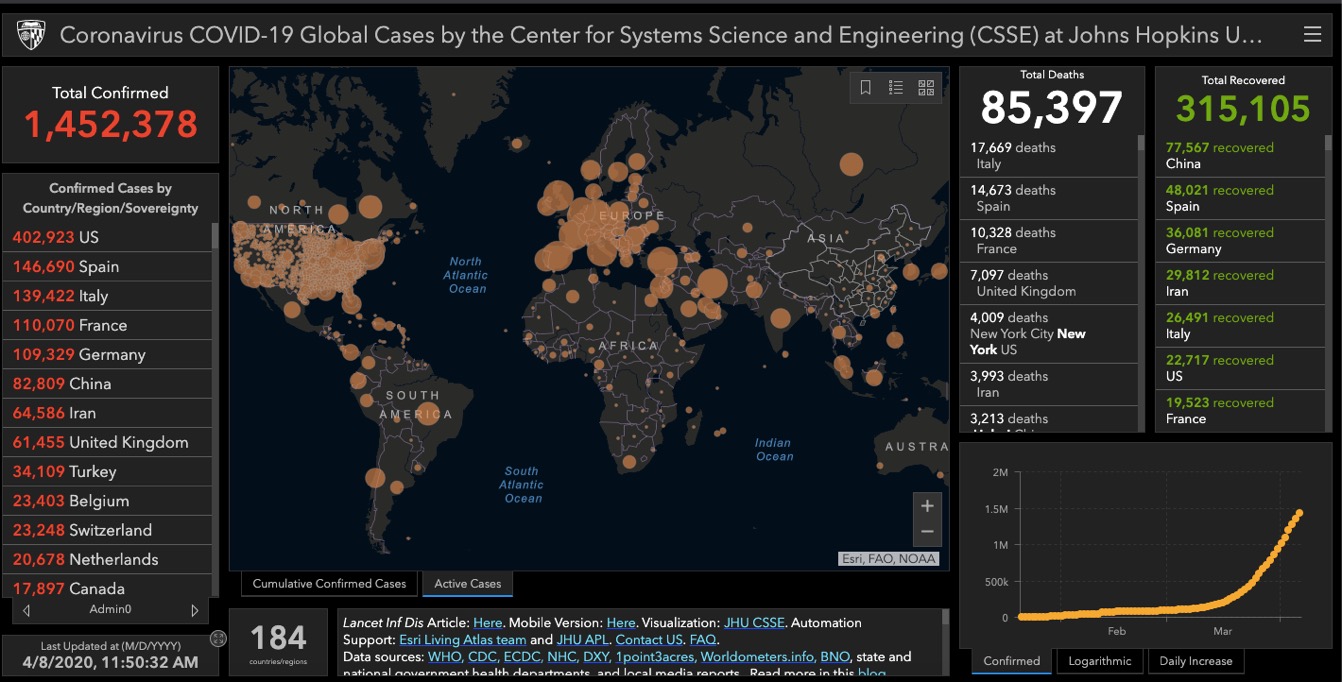Select the 23,248 Switzerland row

[x=108, y=530]
